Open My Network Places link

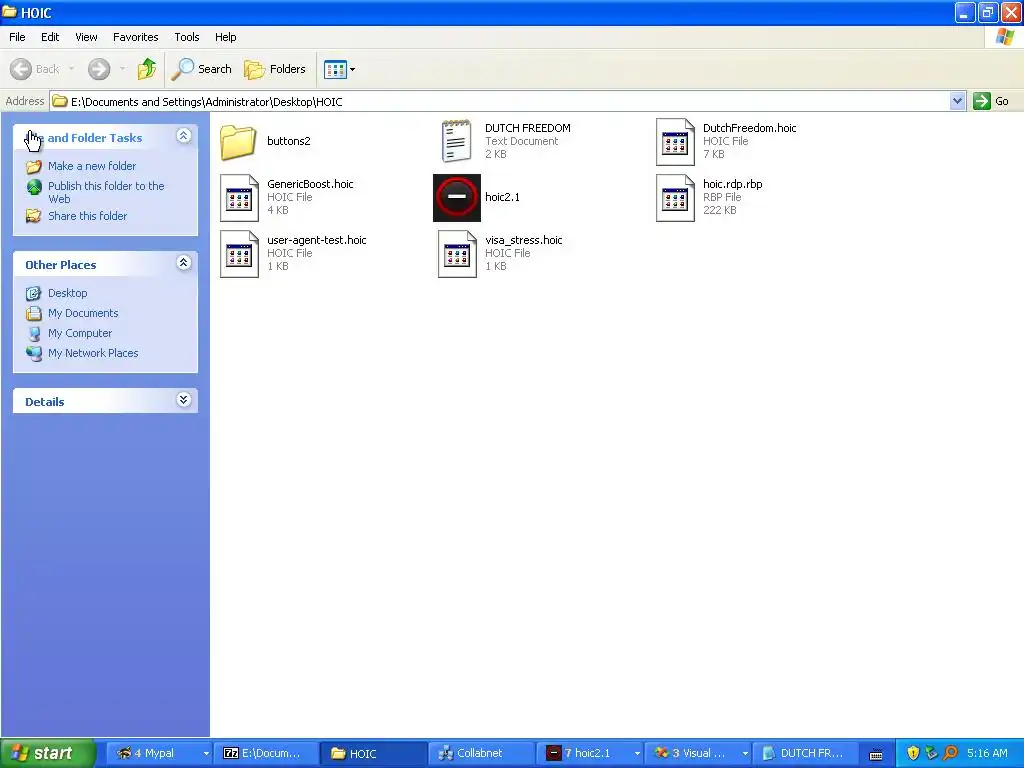[x=93, y=353]
